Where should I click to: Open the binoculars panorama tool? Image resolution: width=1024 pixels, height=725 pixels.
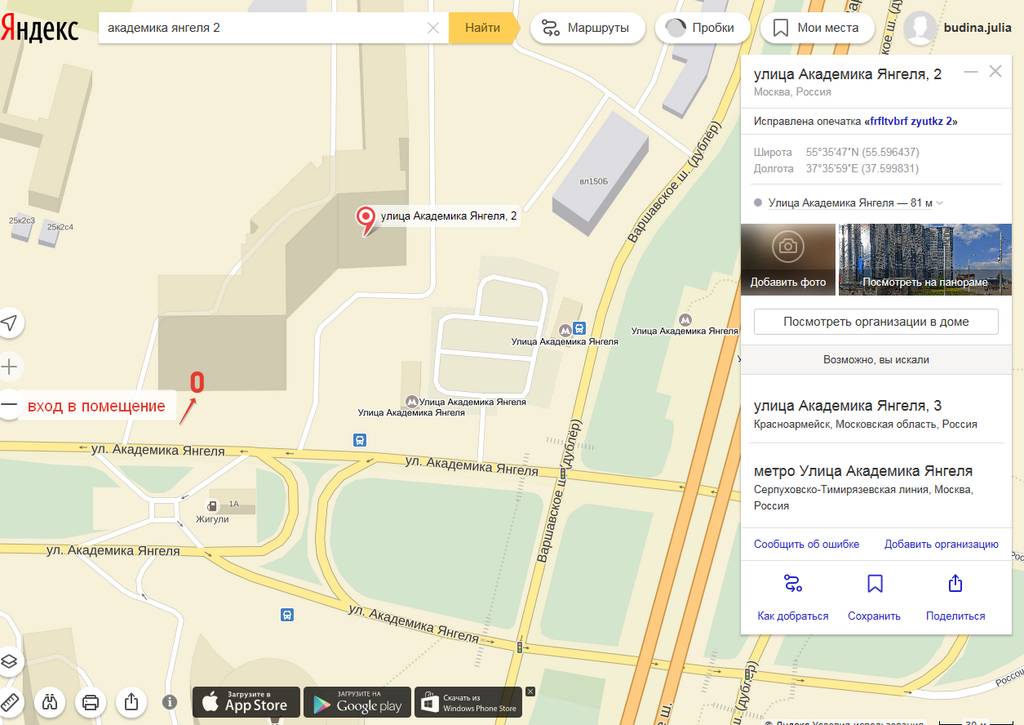[x=50, y=702]
